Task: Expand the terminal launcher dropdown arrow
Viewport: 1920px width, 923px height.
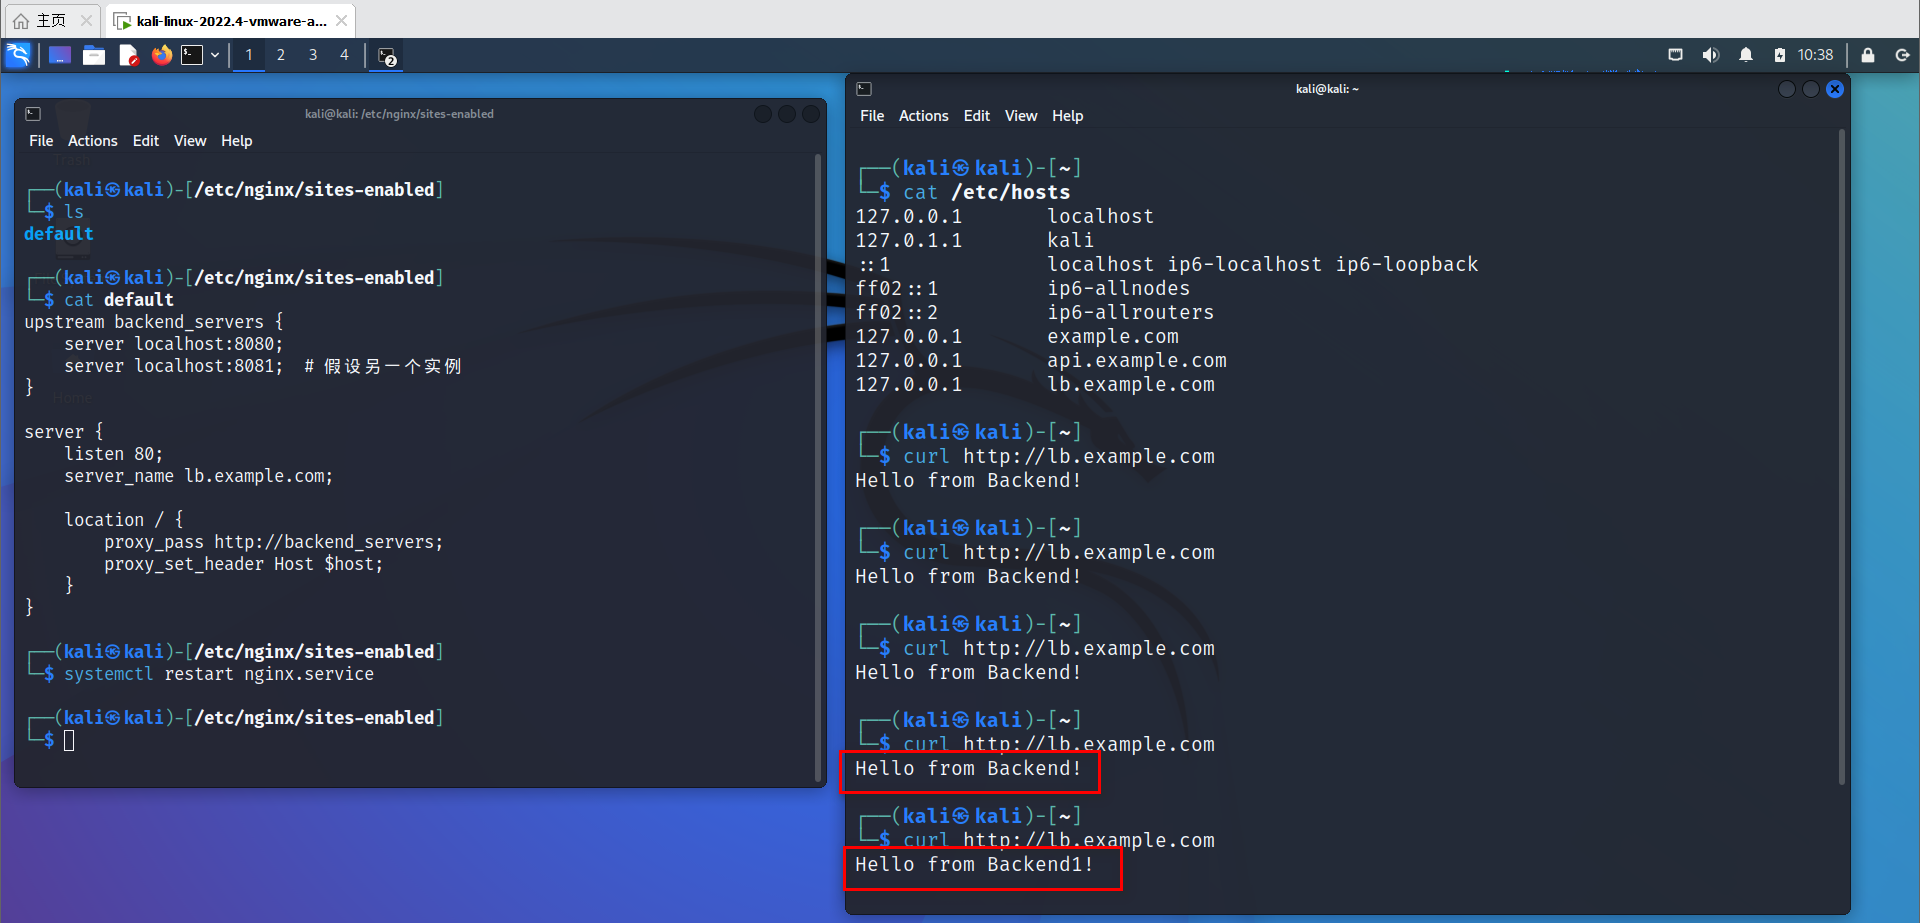Action: 215,55
